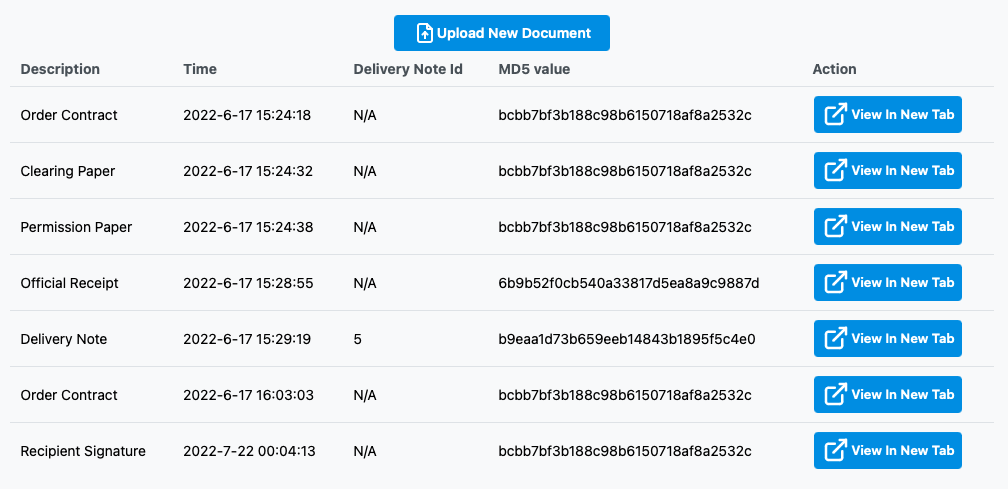This screenshot has height=489, width=1008.
Task: Click the Delivery Note Id column header
Action: [x=408, y=69]
